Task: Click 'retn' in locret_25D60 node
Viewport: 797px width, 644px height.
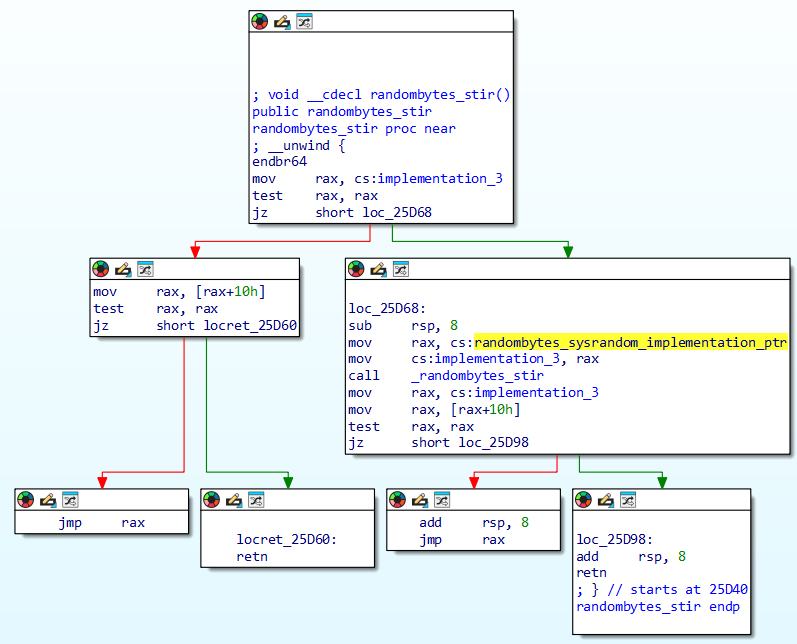Action: pos(252,557)
